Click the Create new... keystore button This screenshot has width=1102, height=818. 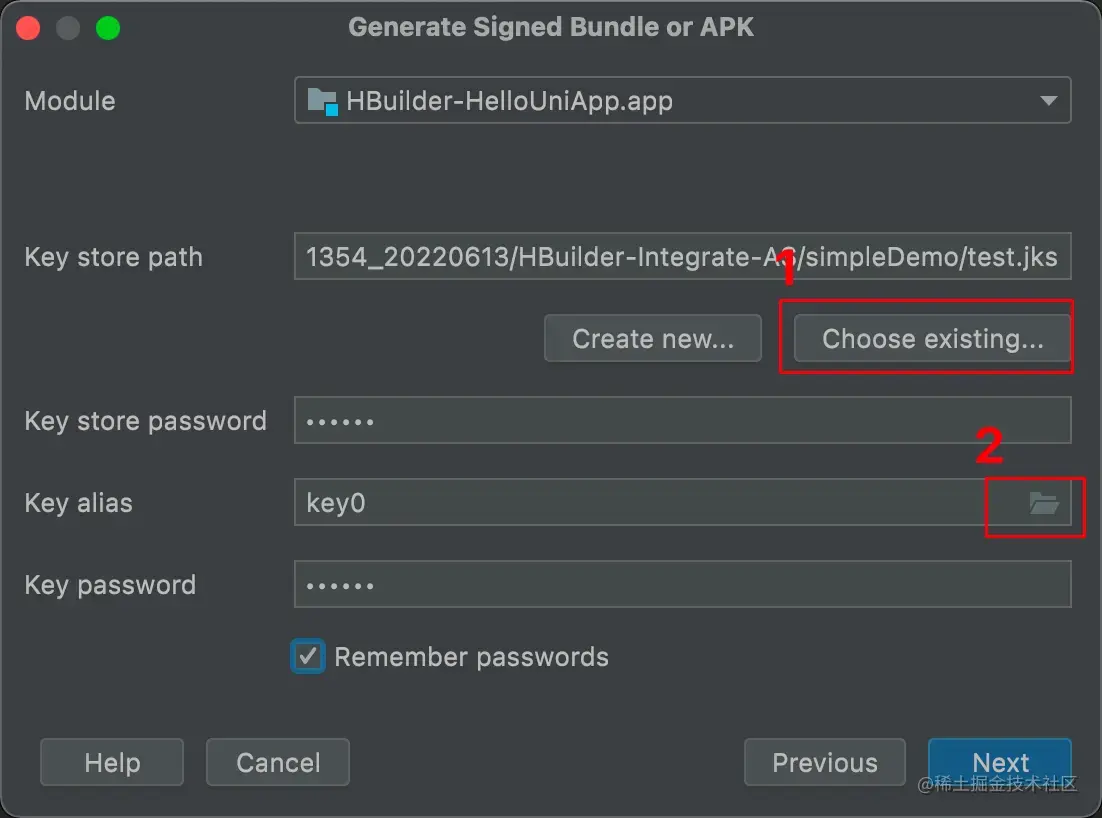653,339
